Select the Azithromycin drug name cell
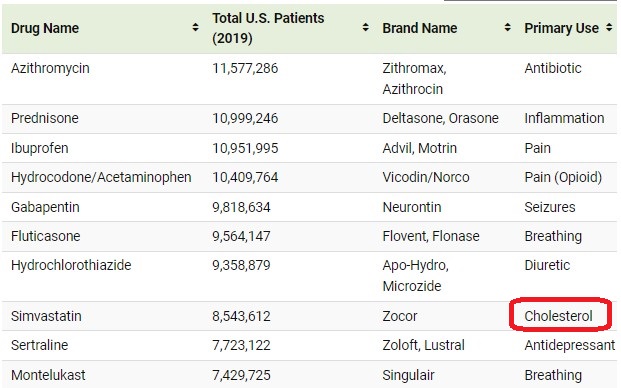The height and width of the screenshot is (388, 621). [50, 68]
